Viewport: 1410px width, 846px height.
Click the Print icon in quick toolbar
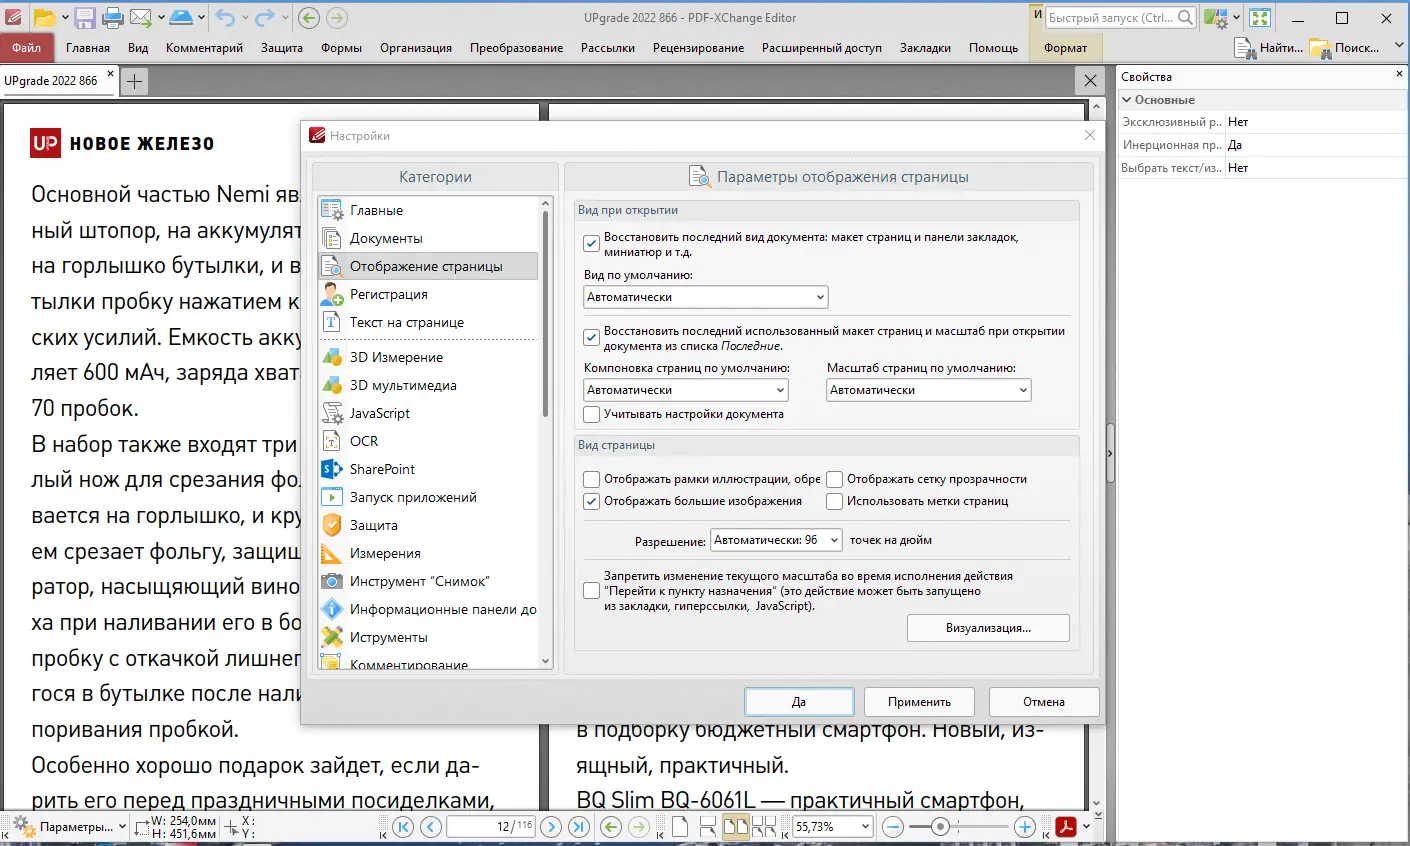113,17
